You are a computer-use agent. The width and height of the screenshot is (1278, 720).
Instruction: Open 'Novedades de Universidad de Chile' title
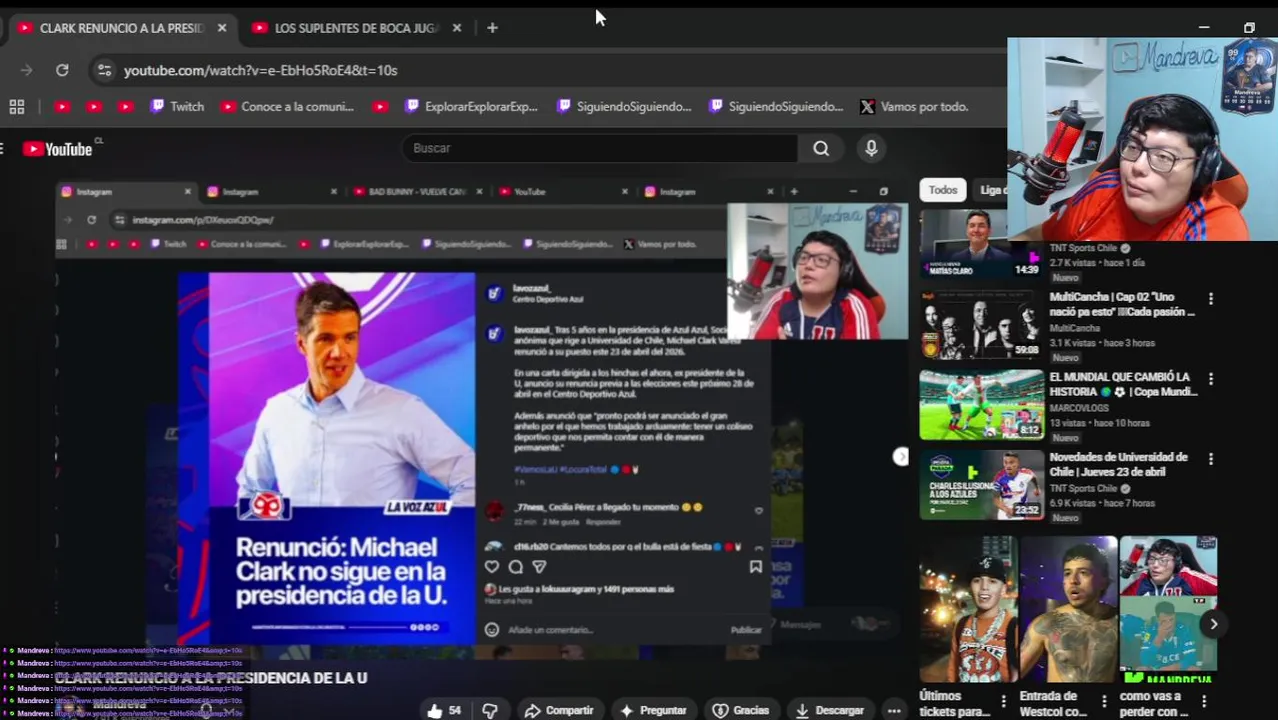click(1118, 464)
